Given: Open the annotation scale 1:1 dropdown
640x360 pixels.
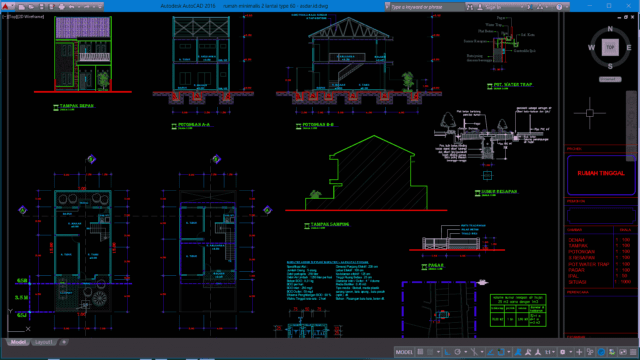Looking at the screenshot, I should pyautogui.click(x=549, y=352).
